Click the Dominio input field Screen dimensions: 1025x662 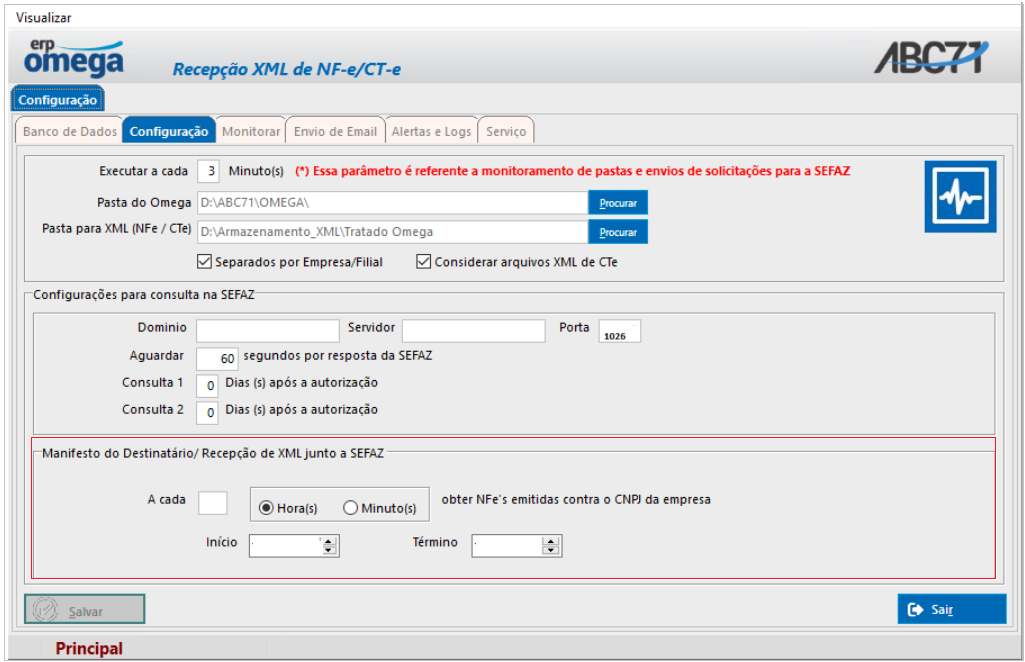pos(268,331)
